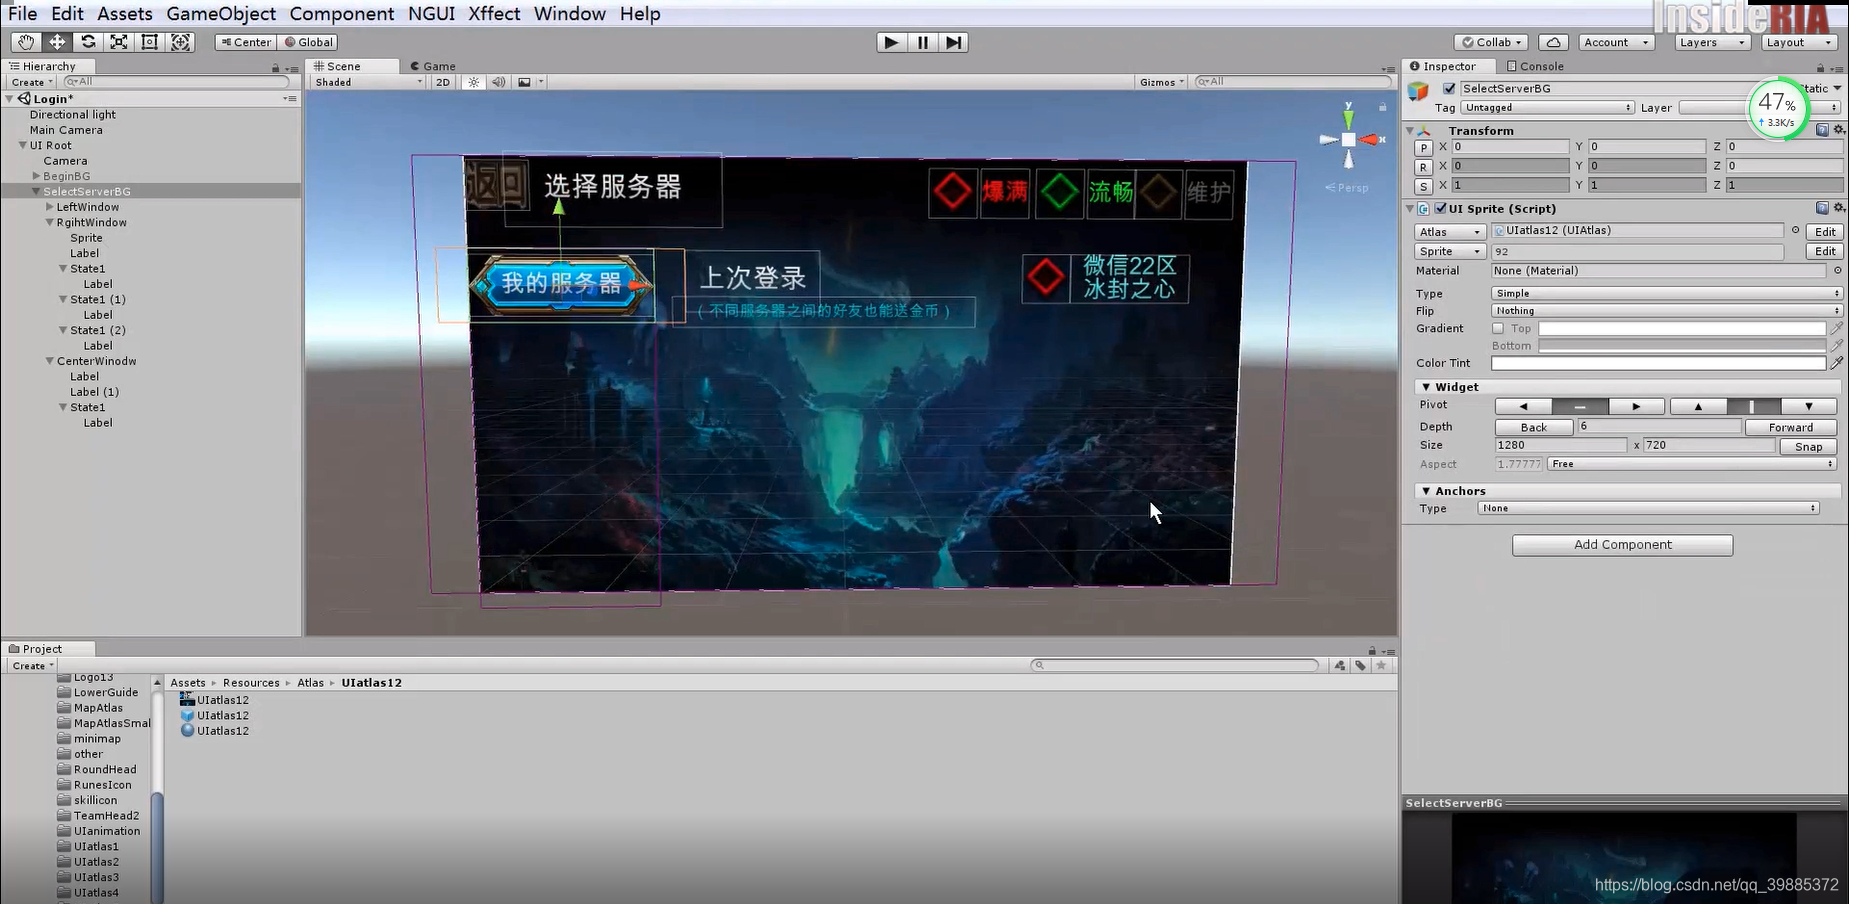
Task: Toggle Center pivot mode button
Action: tap(246, 42)
